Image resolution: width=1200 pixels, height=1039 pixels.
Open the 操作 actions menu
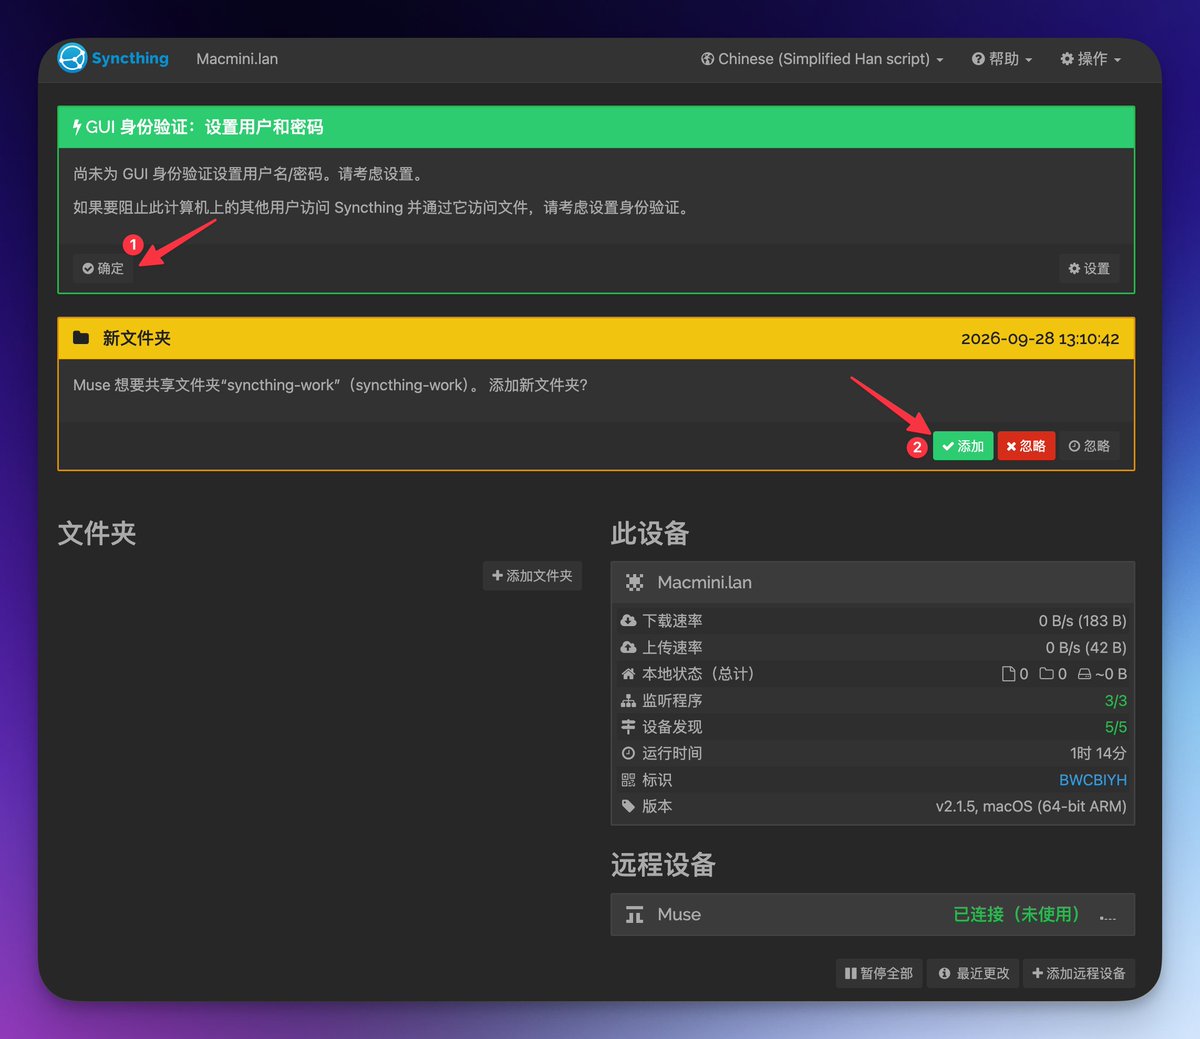point(1091,59)
